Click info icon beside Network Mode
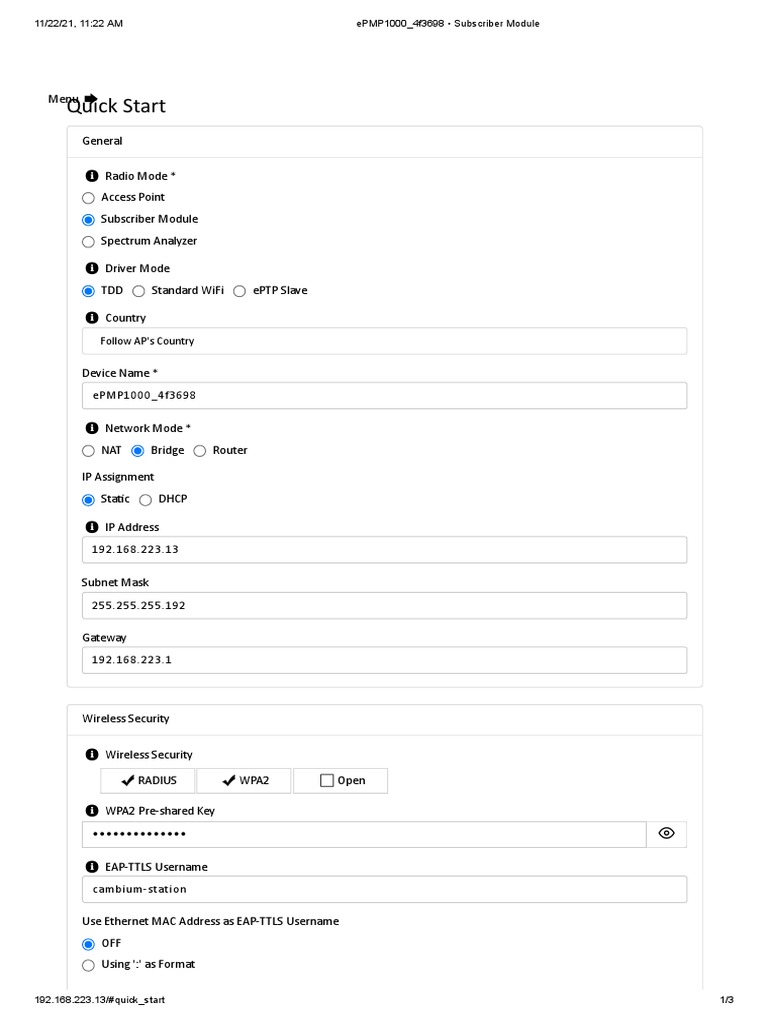The height and width of the screenshot is (1024, 768). (92, 428)
